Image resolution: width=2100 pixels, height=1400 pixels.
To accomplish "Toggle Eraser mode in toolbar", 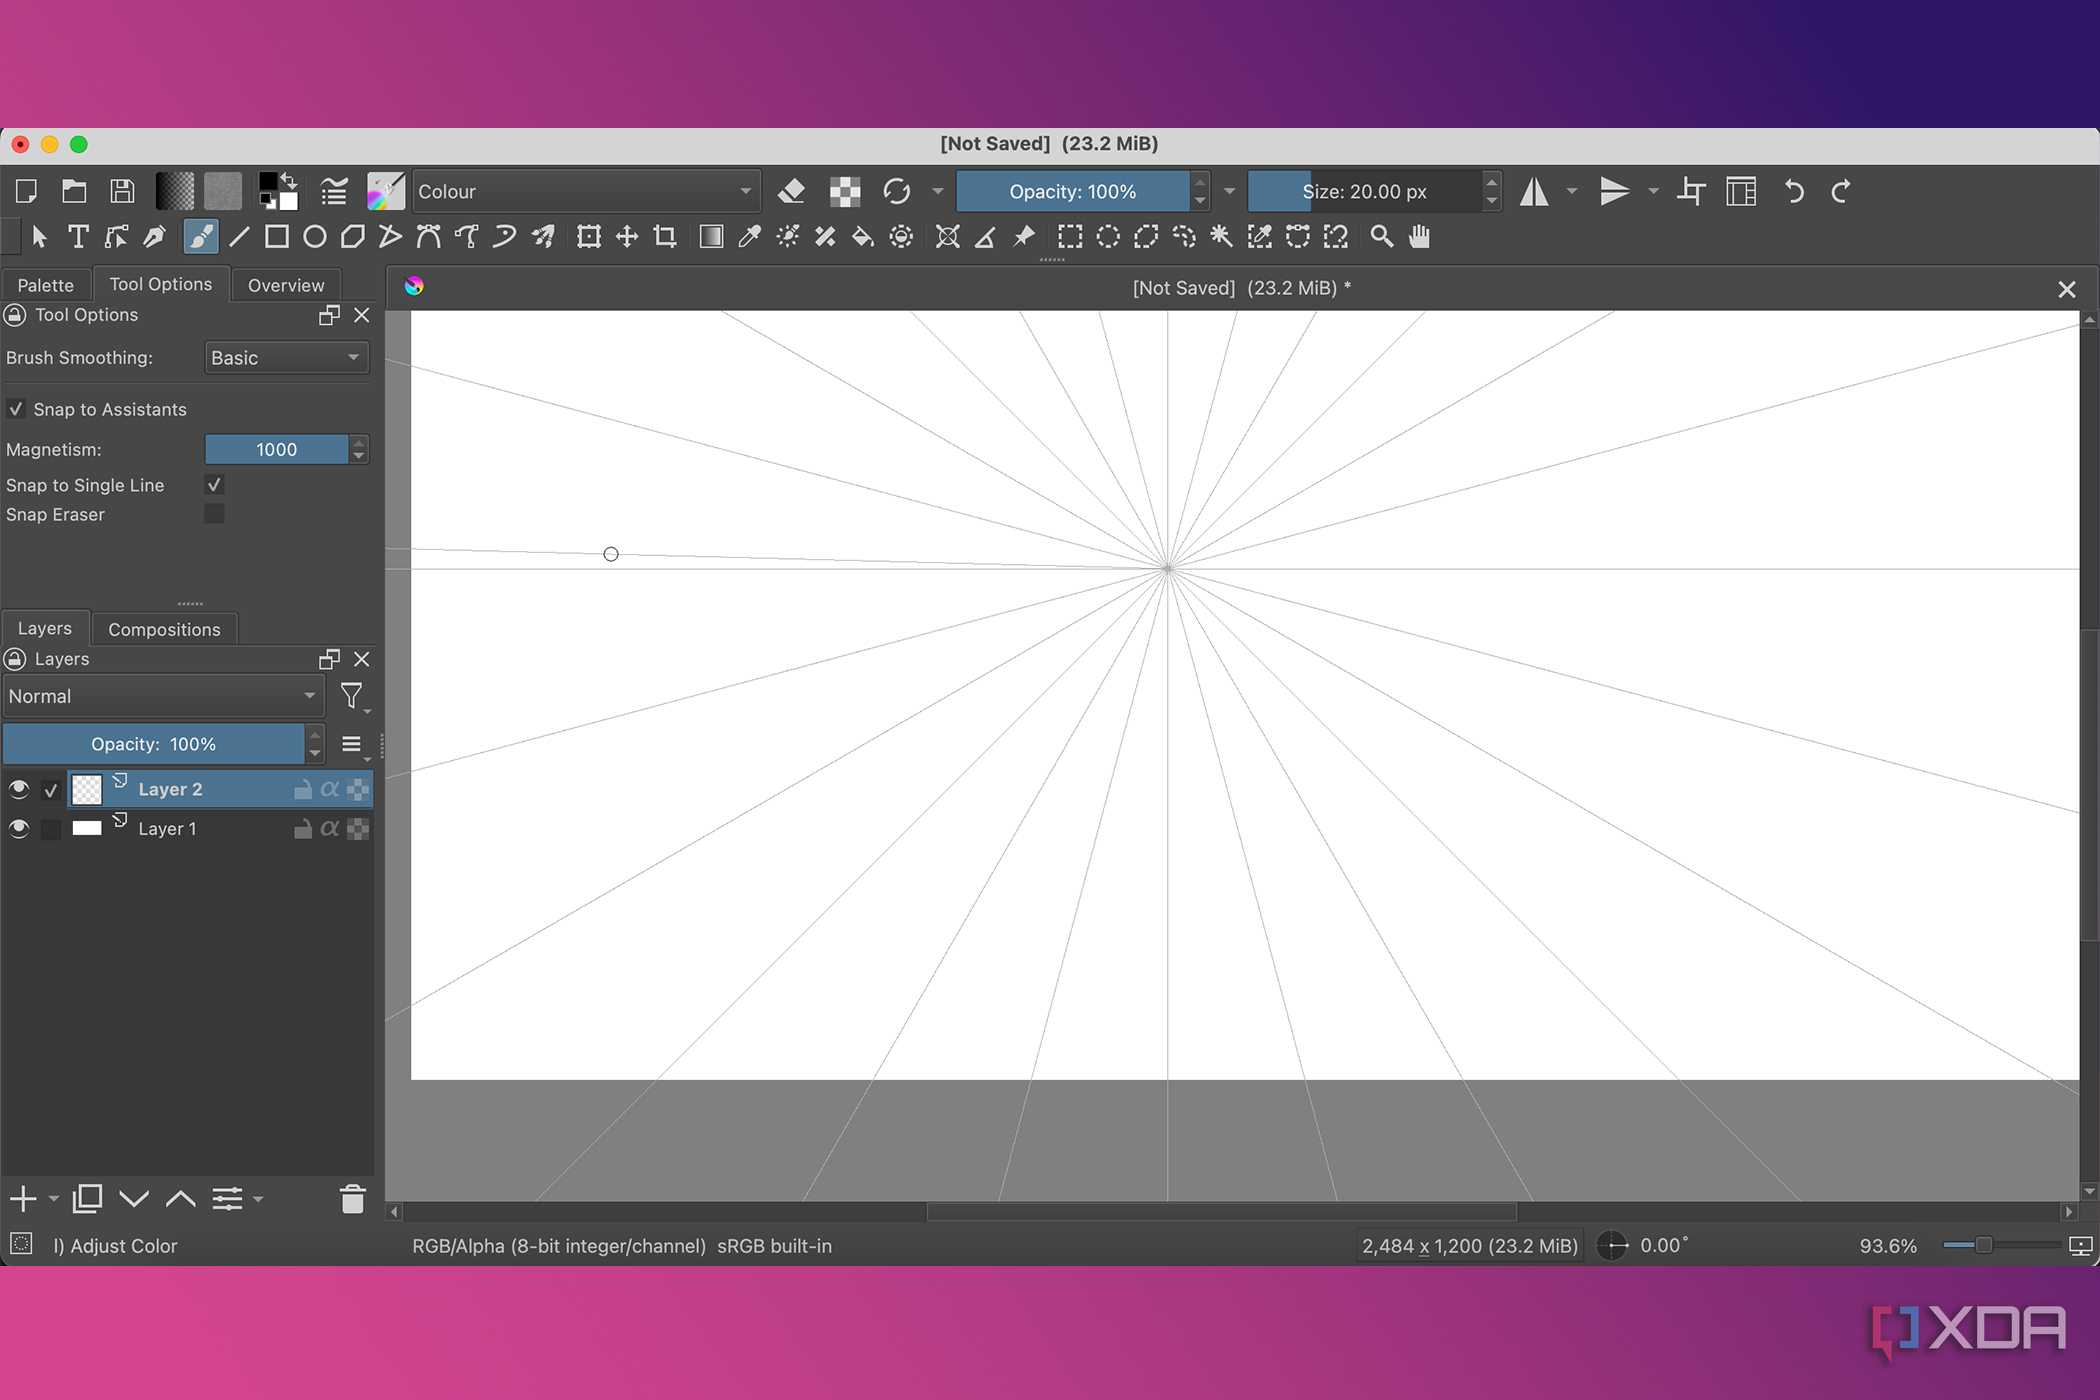I will pyautogui.click(x=791, y=191).
